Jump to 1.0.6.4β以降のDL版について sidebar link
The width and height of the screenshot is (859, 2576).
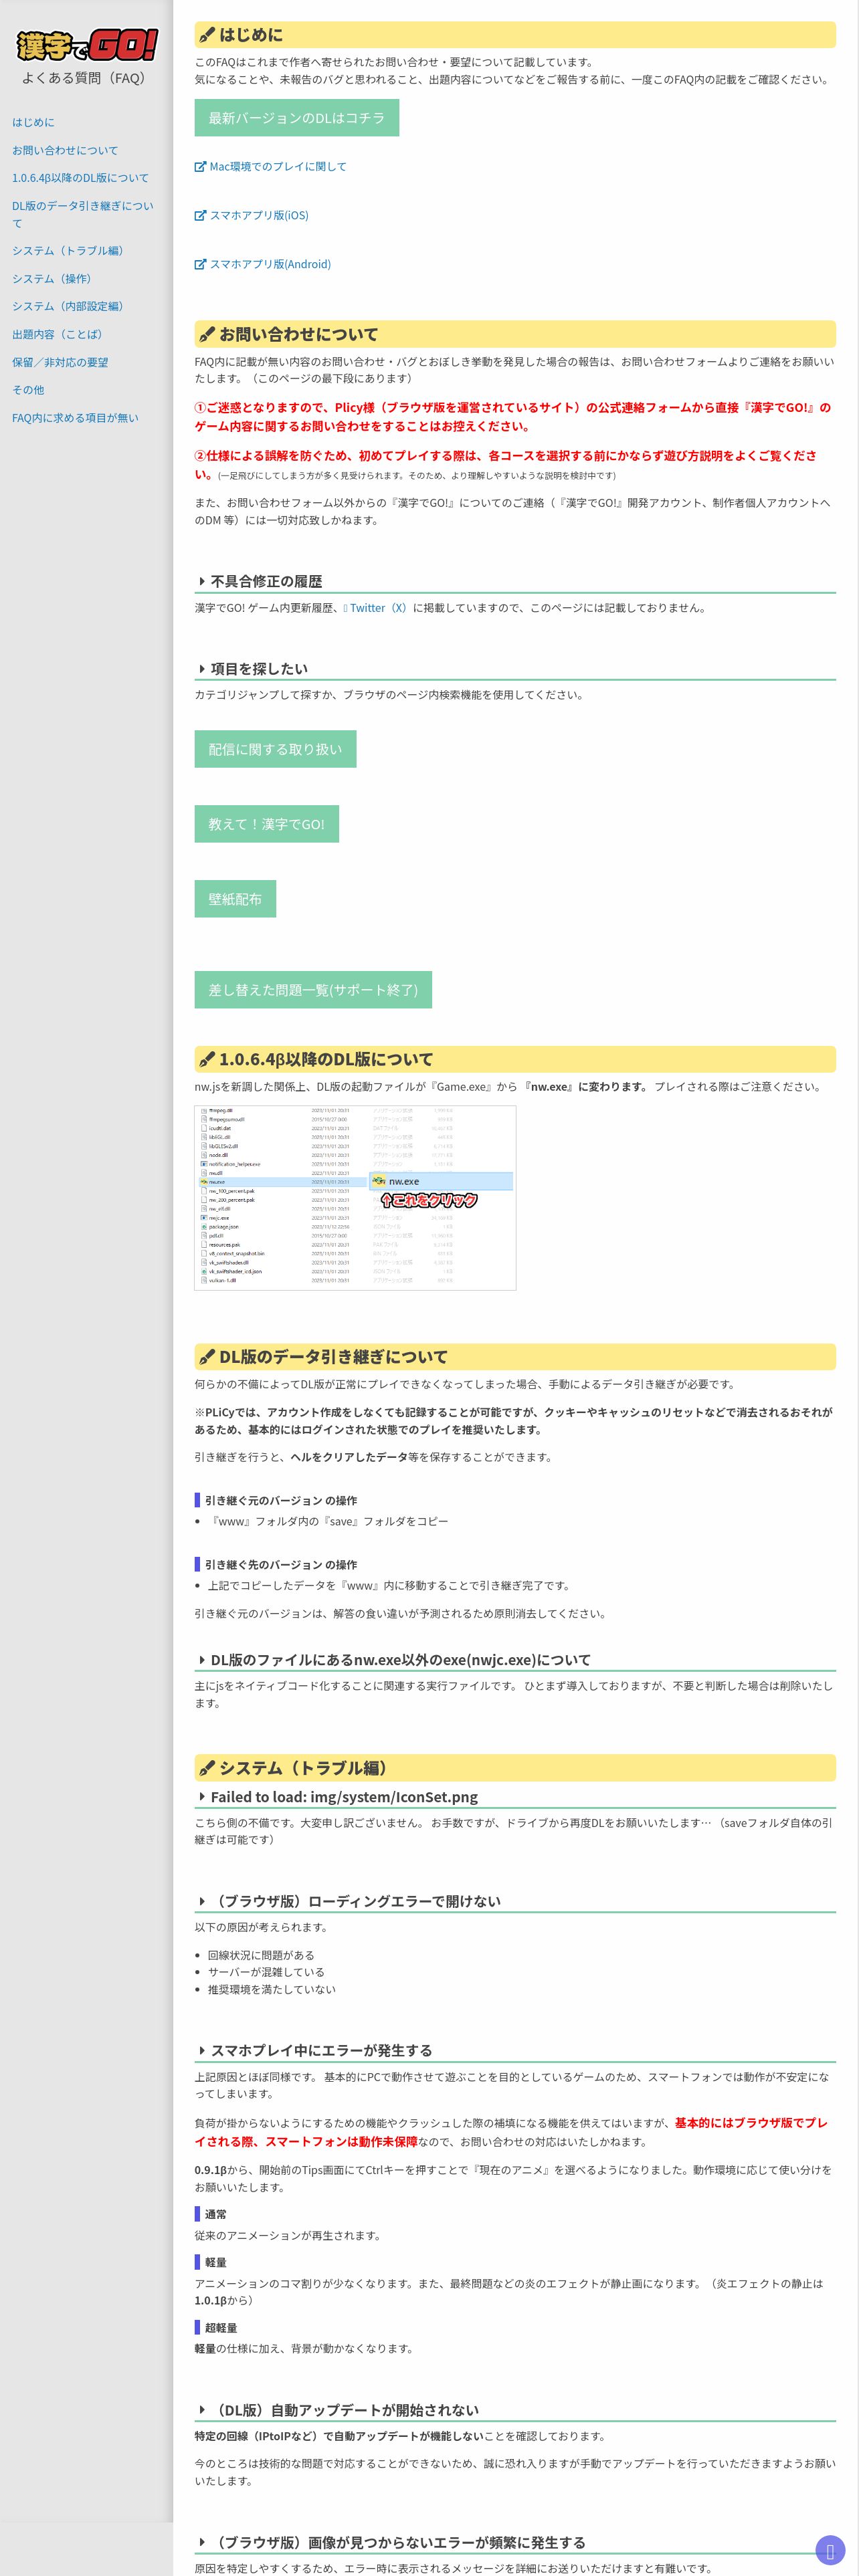pos(80,178)
